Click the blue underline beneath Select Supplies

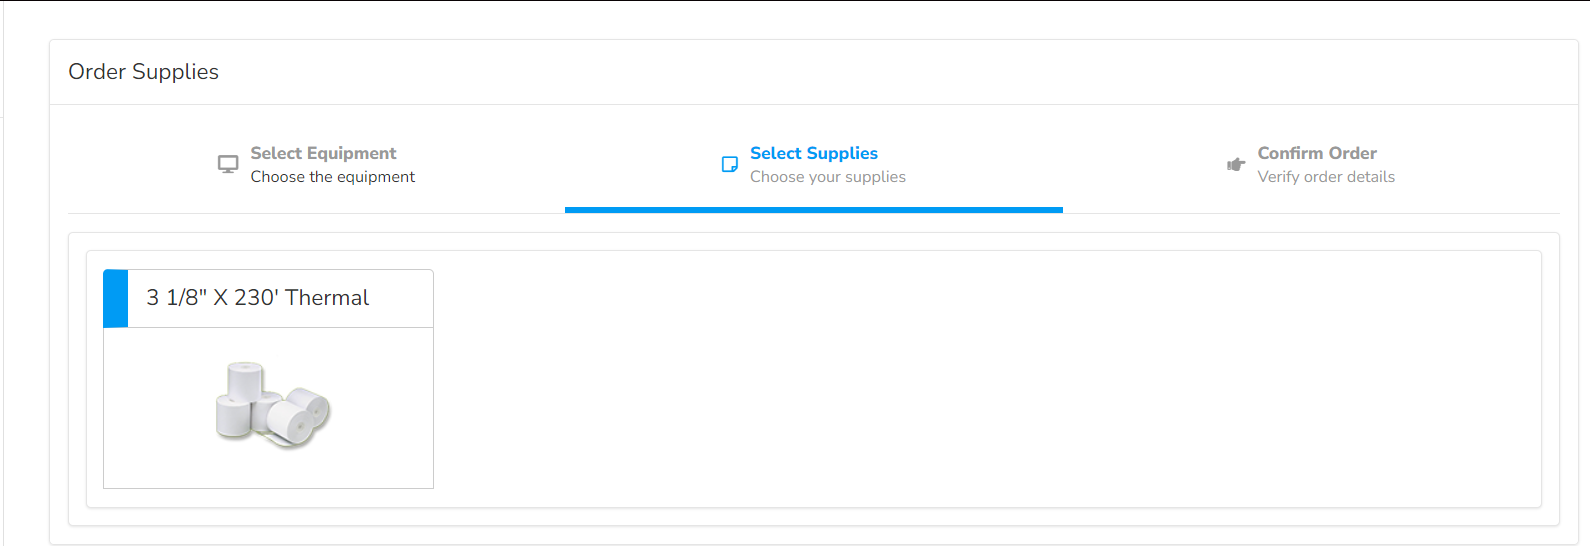click(x=814, y=210)
